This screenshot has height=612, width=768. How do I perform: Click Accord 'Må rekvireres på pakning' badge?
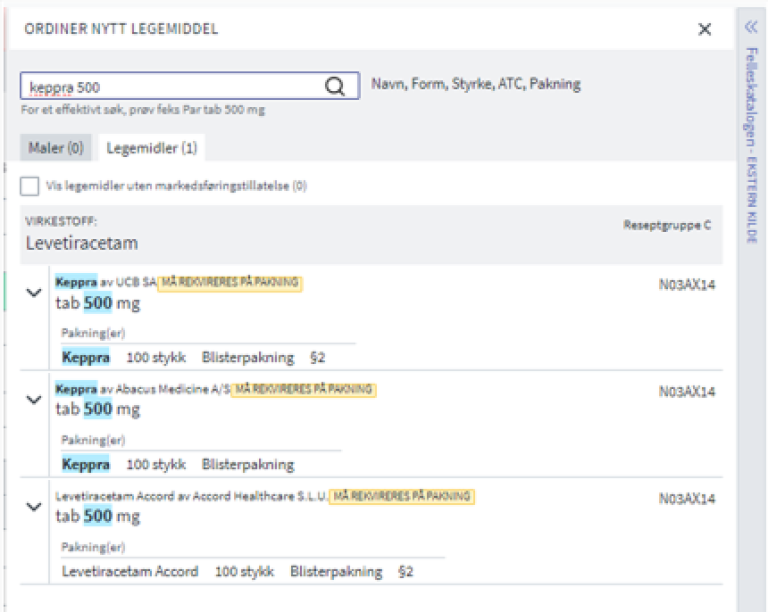click(x=402, y=496)
